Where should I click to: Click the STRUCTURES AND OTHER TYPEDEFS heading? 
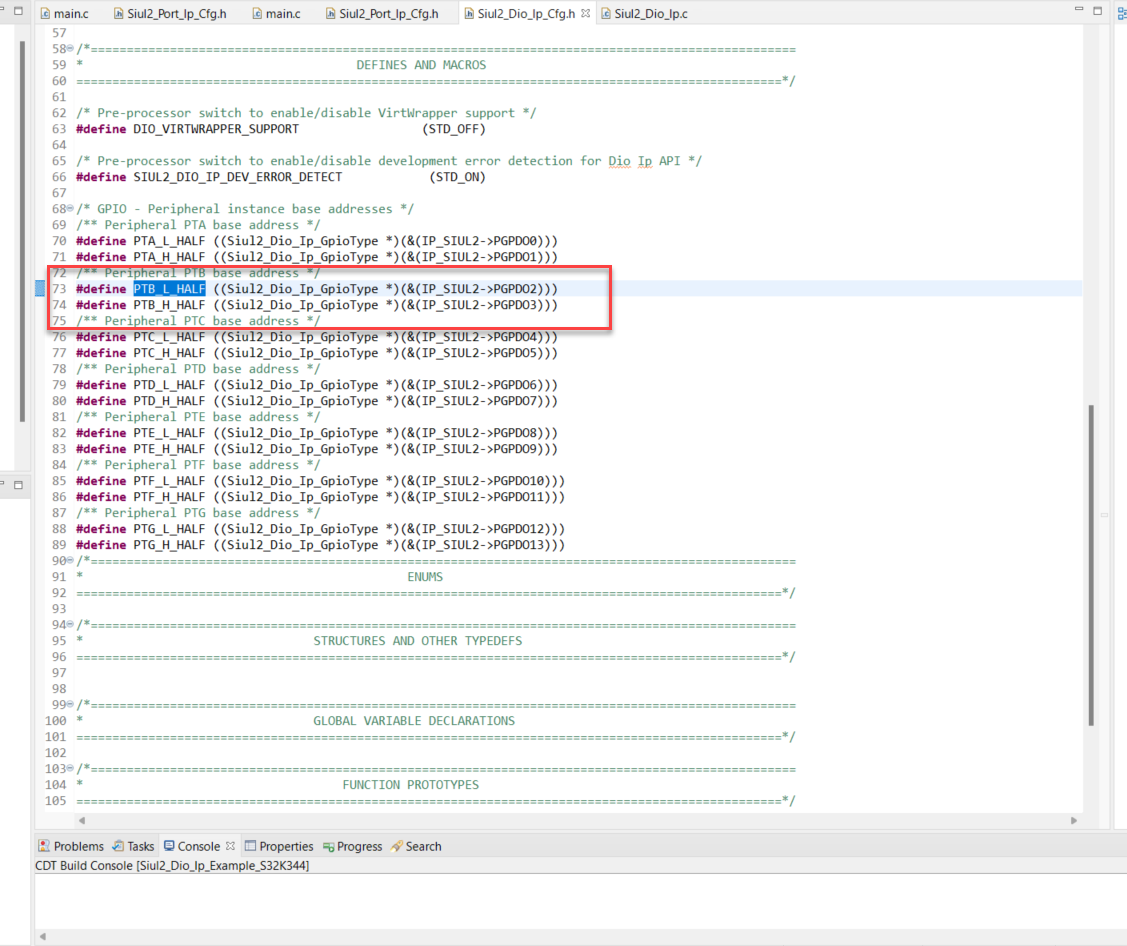click(418, 640)
